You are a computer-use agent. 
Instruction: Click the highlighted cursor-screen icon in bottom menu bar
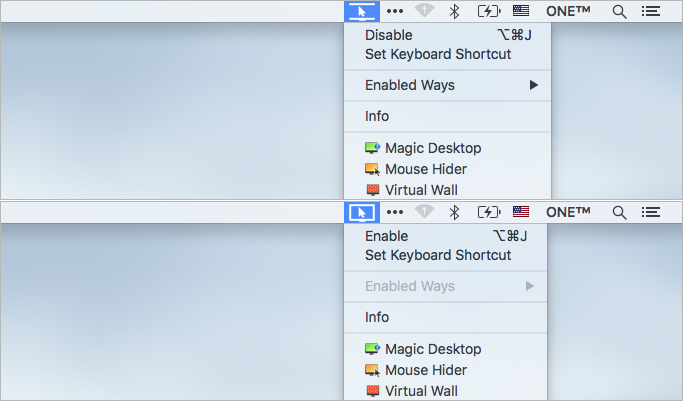tap(362, 212)
